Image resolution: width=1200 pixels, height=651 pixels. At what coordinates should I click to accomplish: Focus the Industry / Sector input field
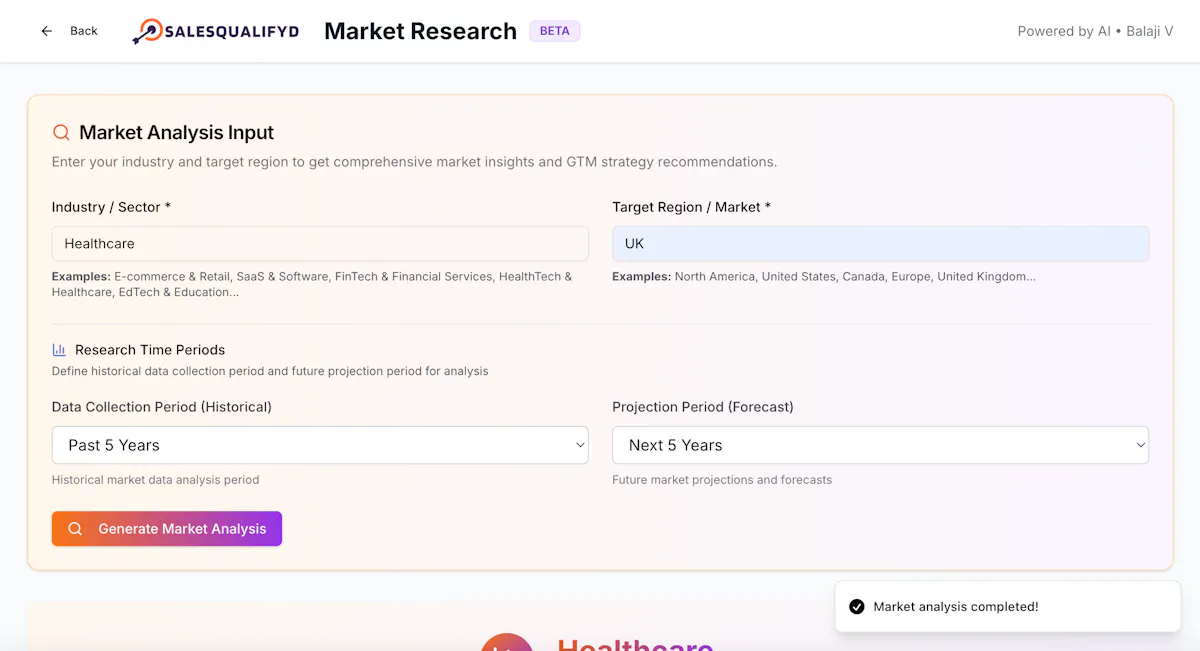(x=320, y=244)
